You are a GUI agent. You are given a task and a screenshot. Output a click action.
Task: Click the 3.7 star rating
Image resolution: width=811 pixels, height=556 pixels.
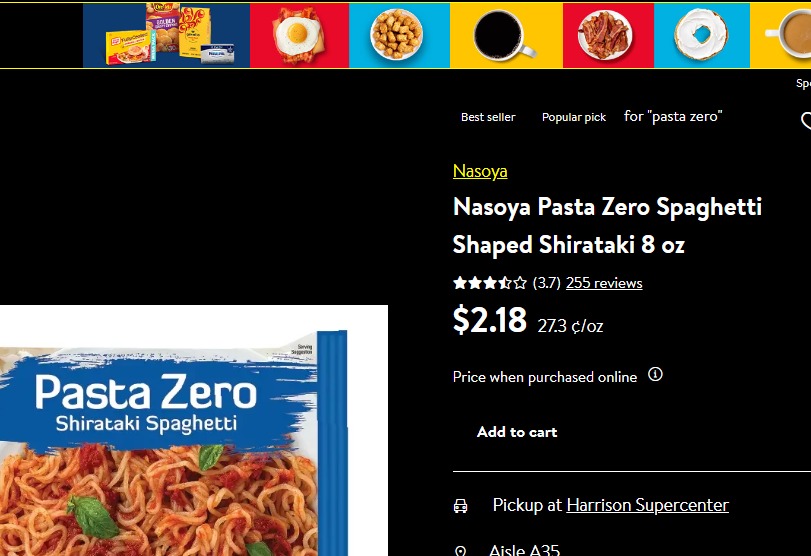[490, 283]
